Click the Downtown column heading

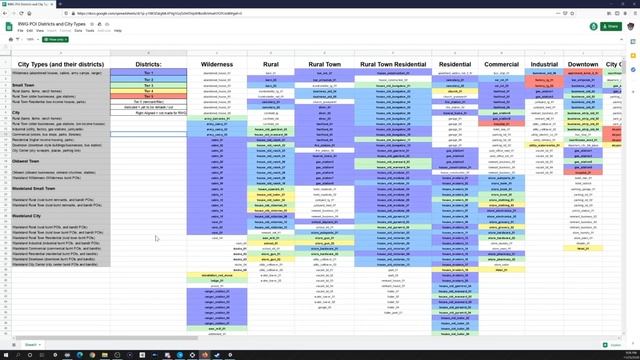pos(583,64)
